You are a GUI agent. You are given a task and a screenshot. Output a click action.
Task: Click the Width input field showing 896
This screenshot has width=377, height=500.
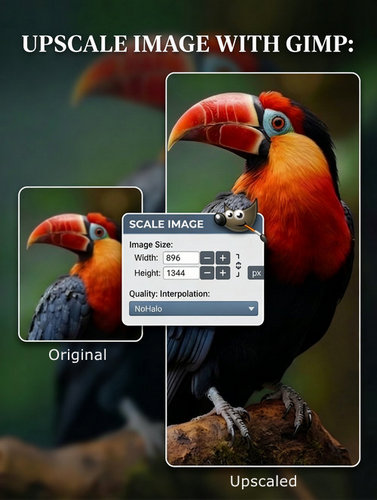[x=181, y=258]
